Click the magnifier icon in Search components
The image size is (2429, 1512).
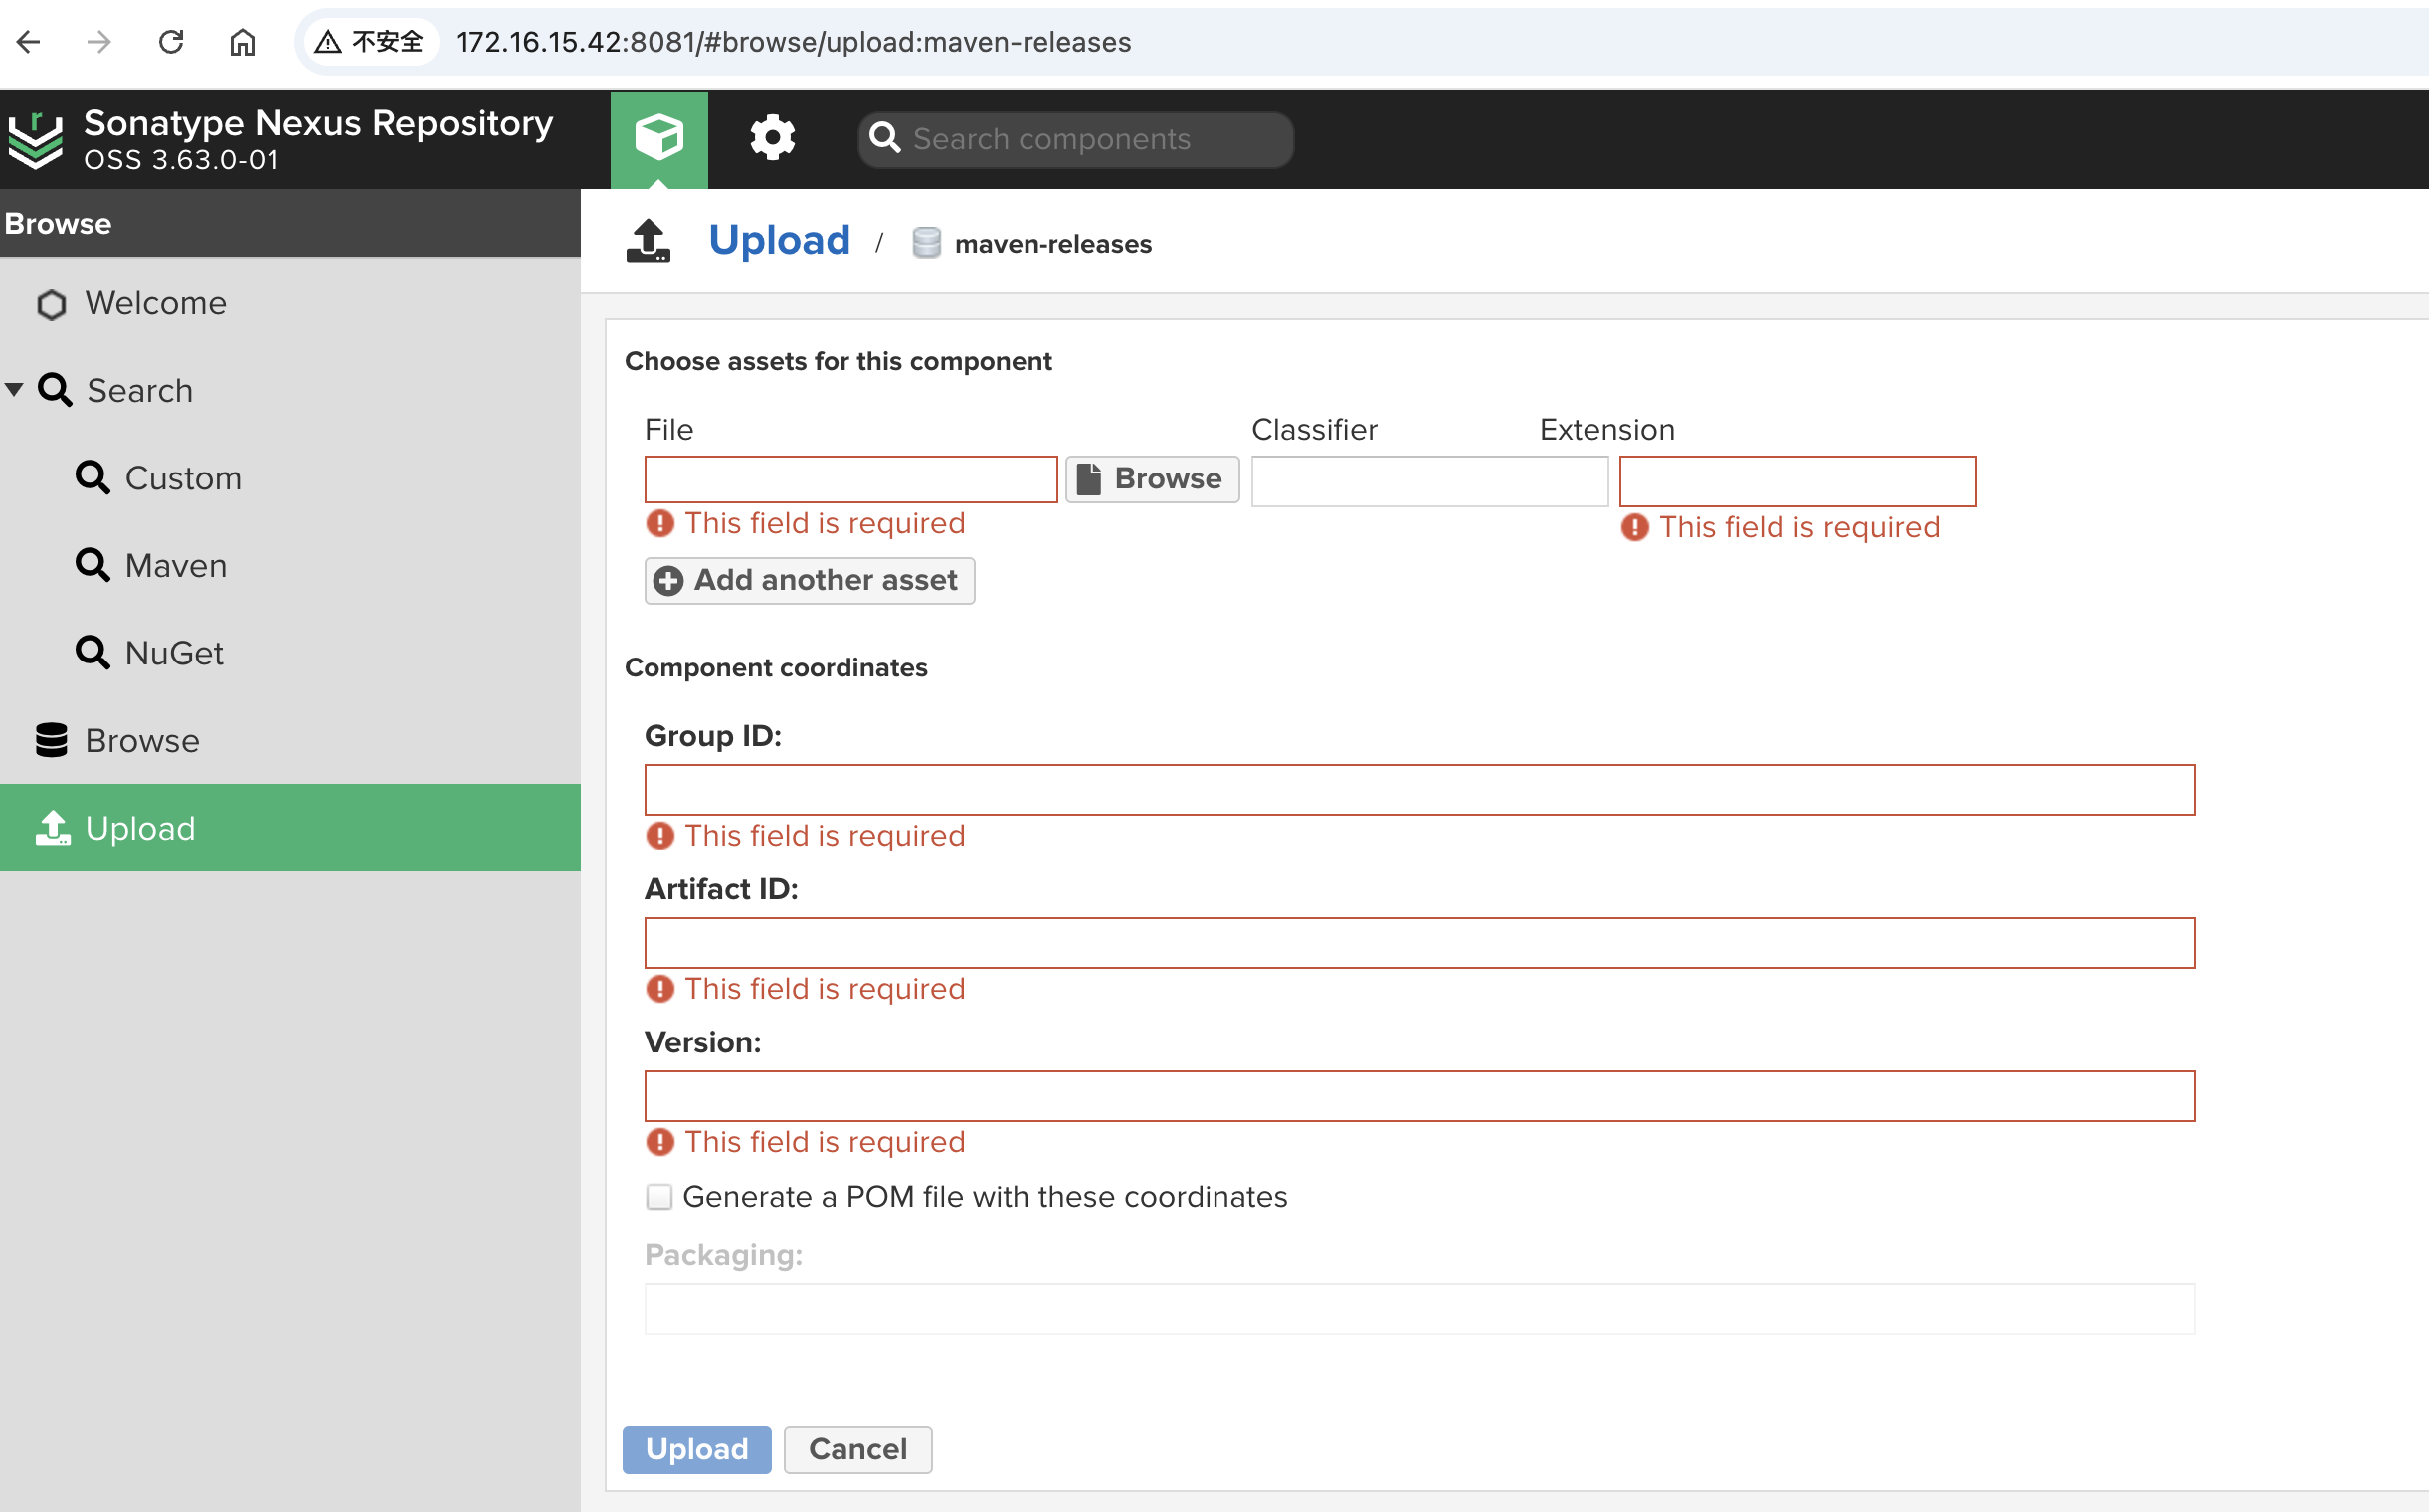click(884, 138)
